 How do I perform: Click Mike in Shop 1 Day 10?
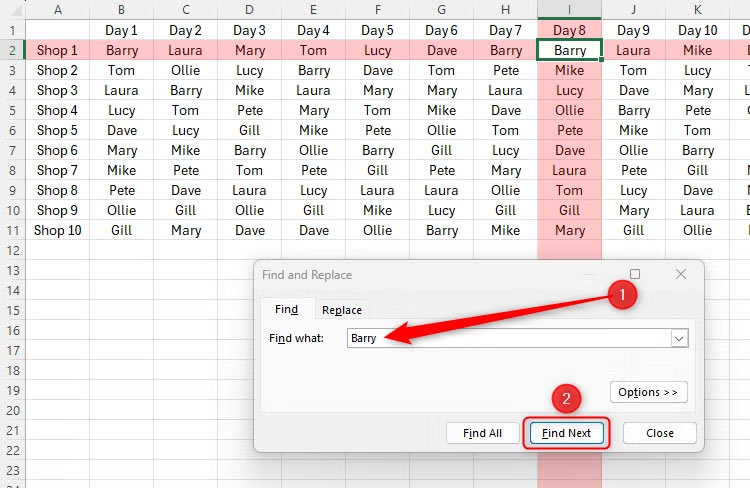point(697,50)
